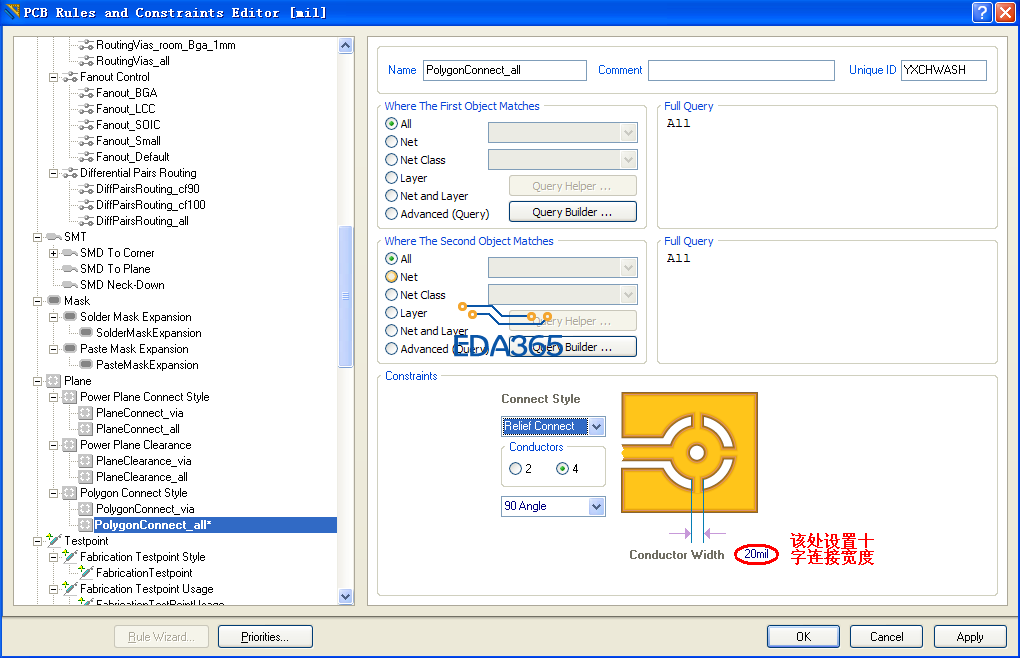Open dialog help question mark button
Image resolution: width=1020 pixels, height=658 pixels.
[x=982, y=12]
